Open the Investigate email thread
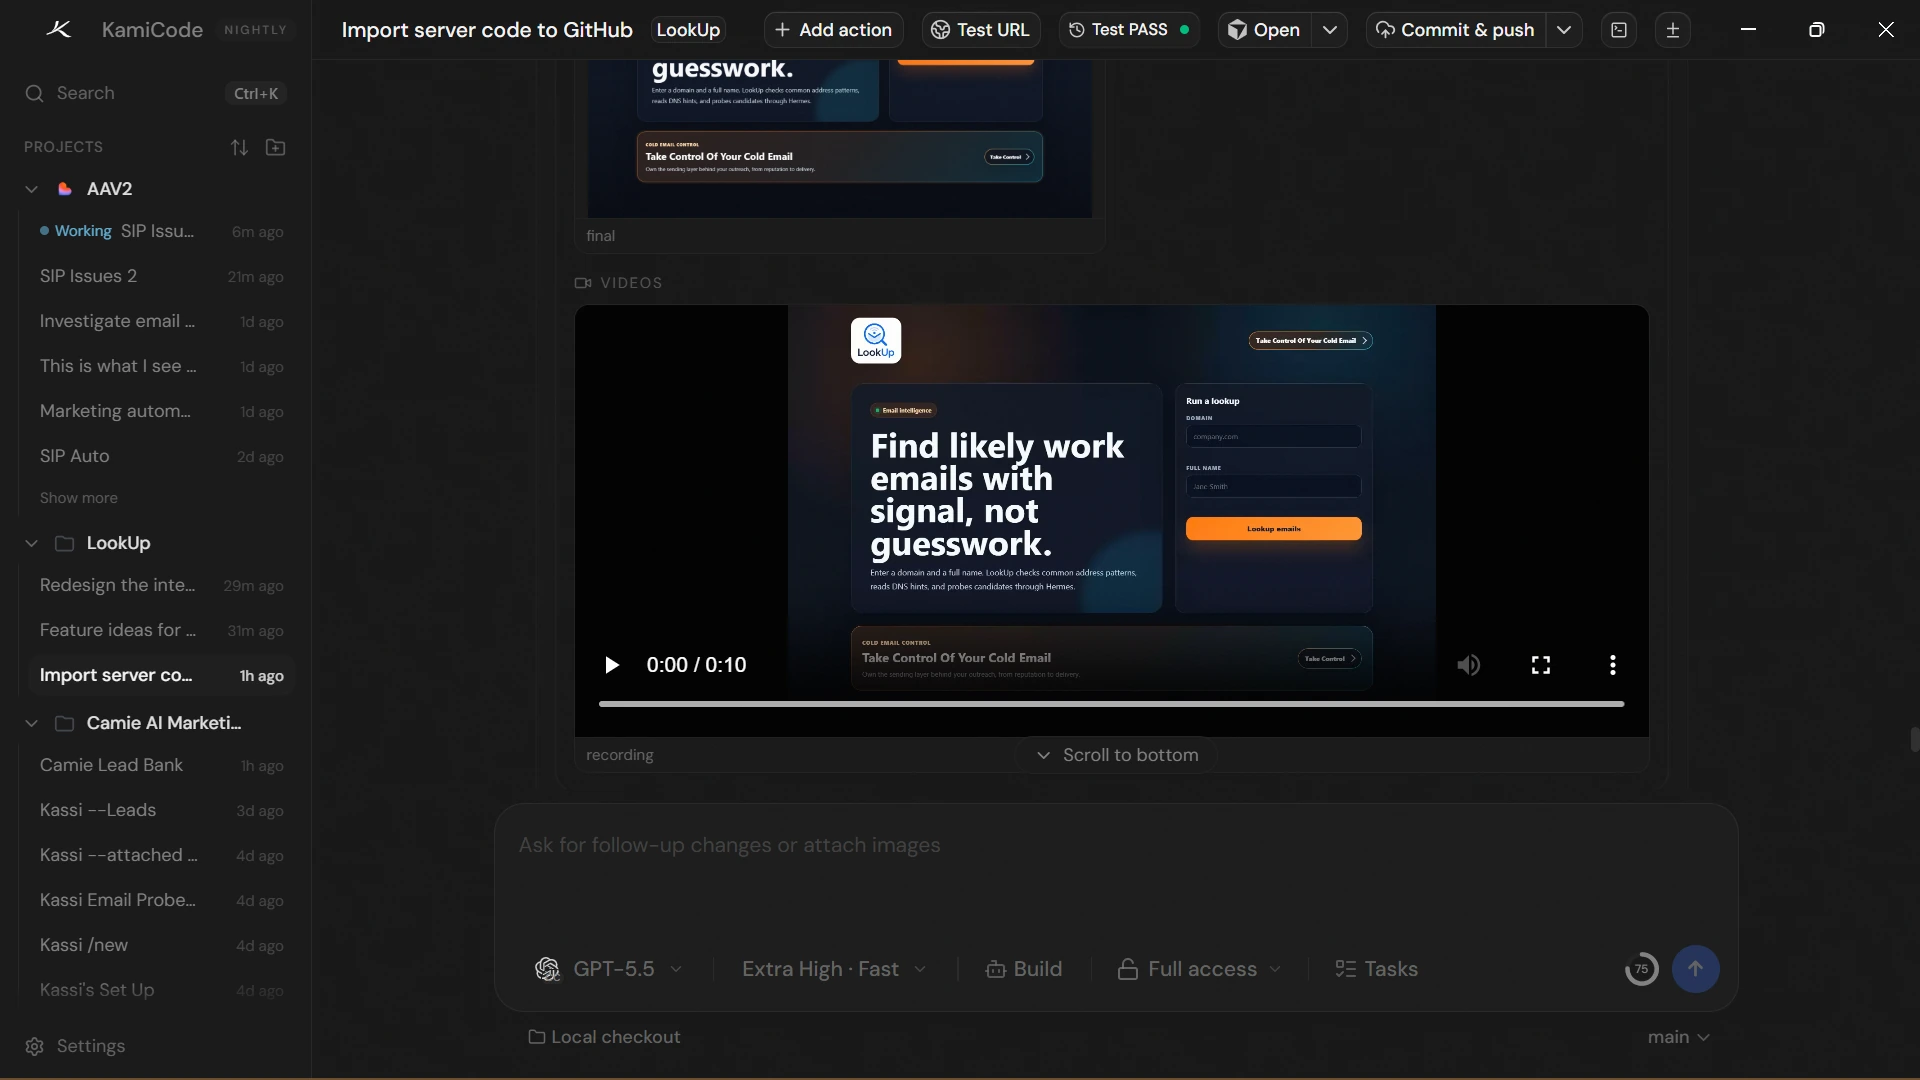Viewport: 1920px width, 1080px height. (x=160, y=321)
